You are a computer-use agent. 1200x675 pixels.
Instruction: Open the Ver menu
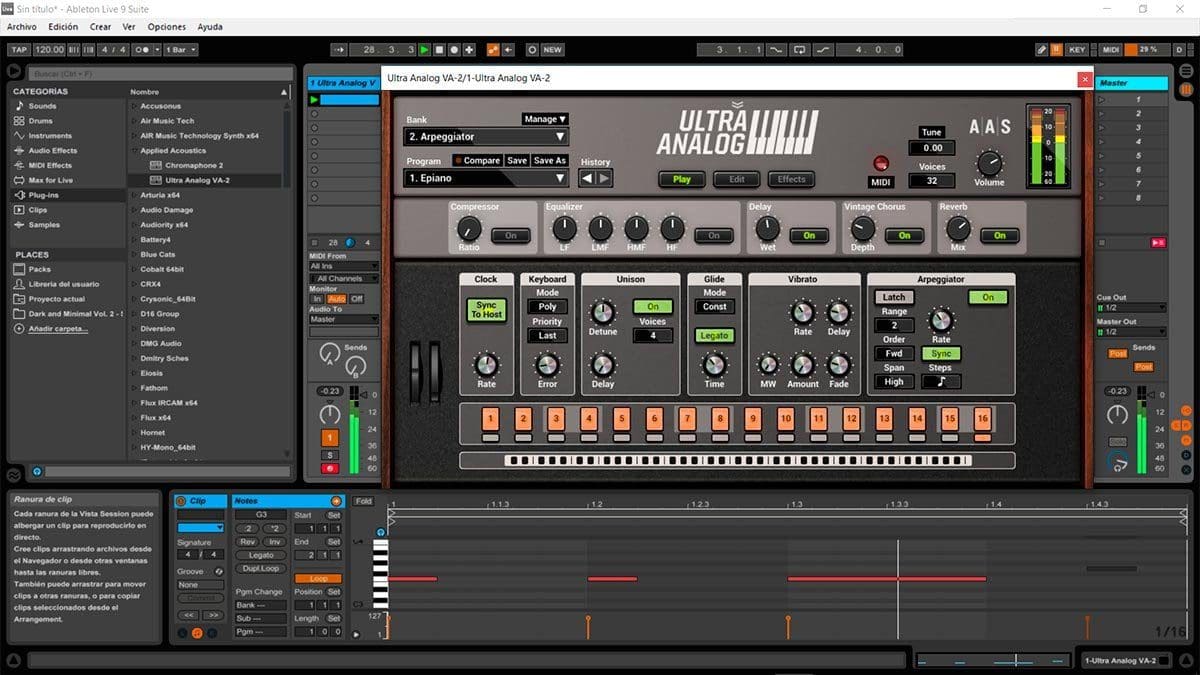coord(129,27)
